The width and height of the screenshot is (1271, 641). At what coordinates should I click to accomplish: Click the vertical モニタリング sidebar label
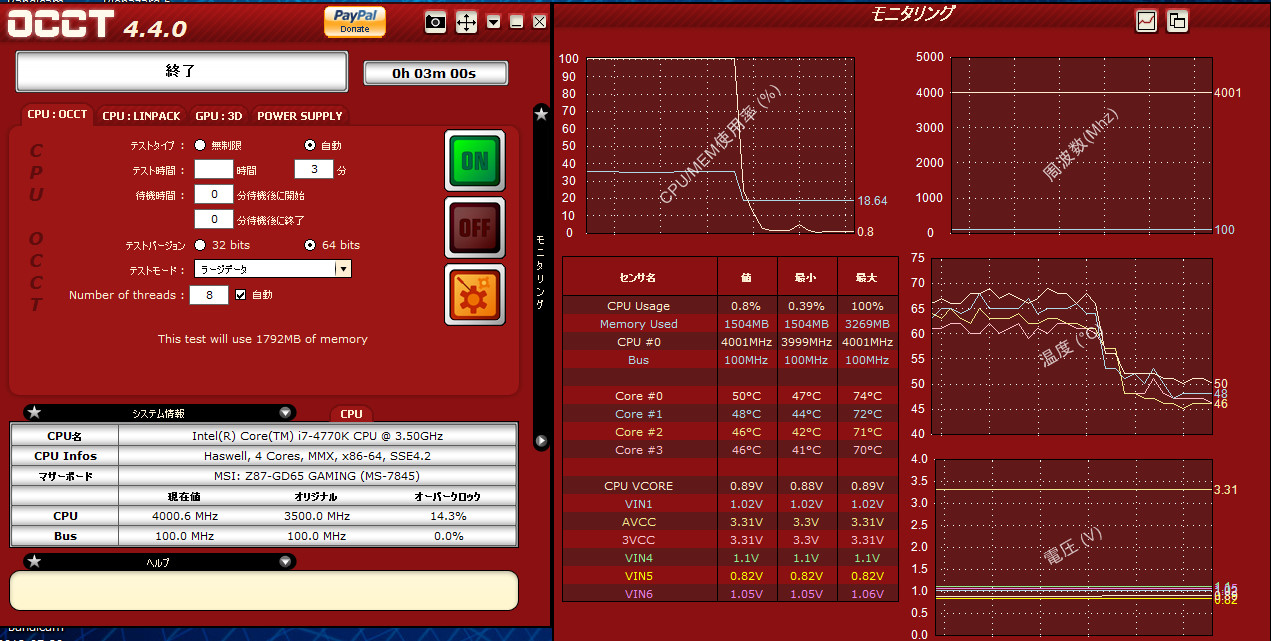point(541,271)
